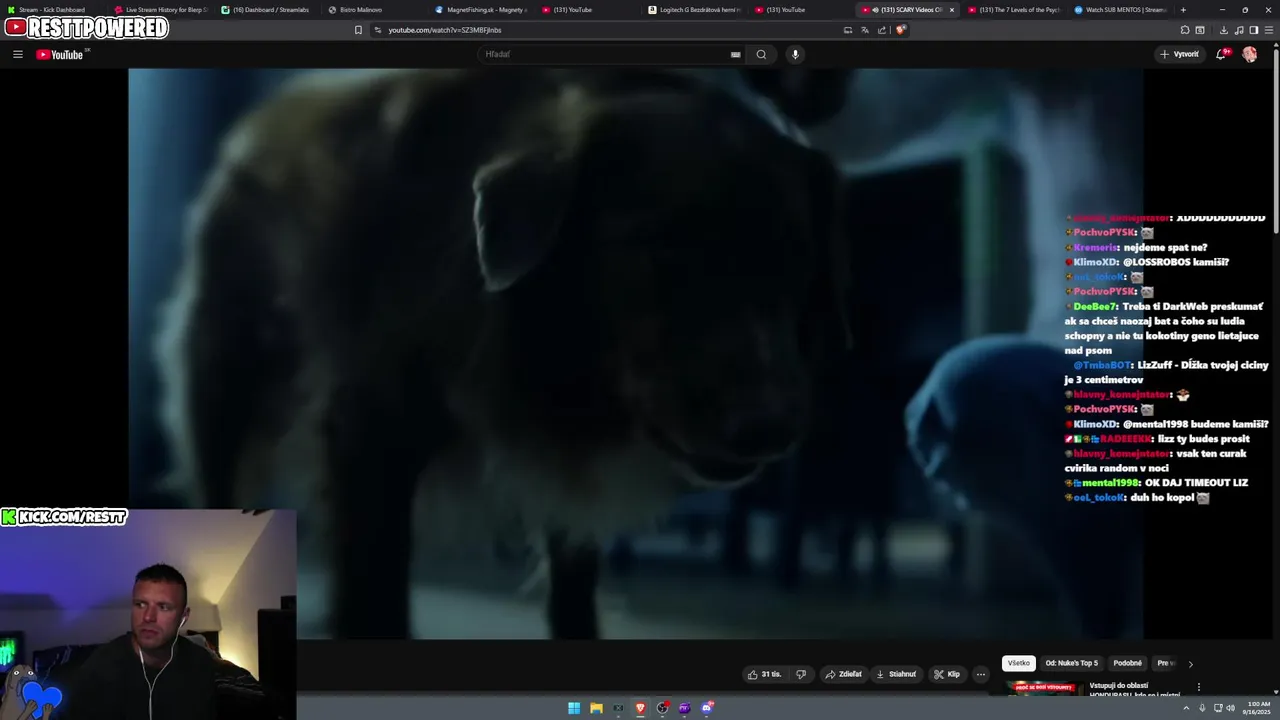Viewport: 1280px width, 720px height.
Task: Open site settings icon beside the URL
Action: tap(378, 30)
